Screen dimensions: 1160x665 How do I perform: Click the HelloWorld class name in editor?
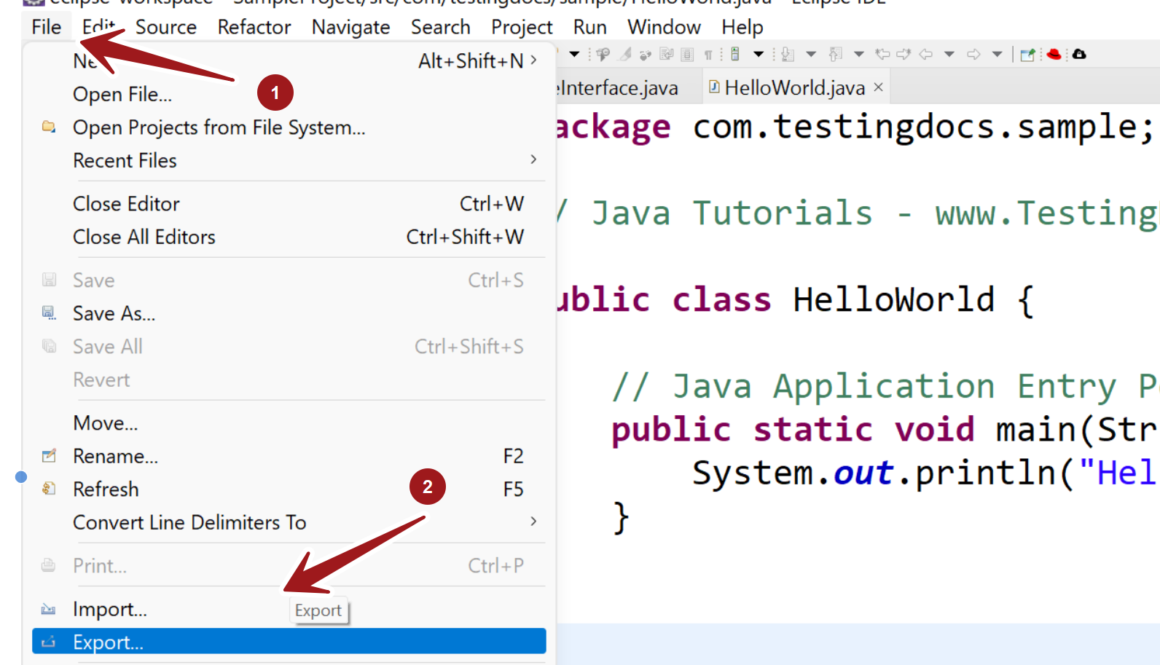[x=893, y=300]
